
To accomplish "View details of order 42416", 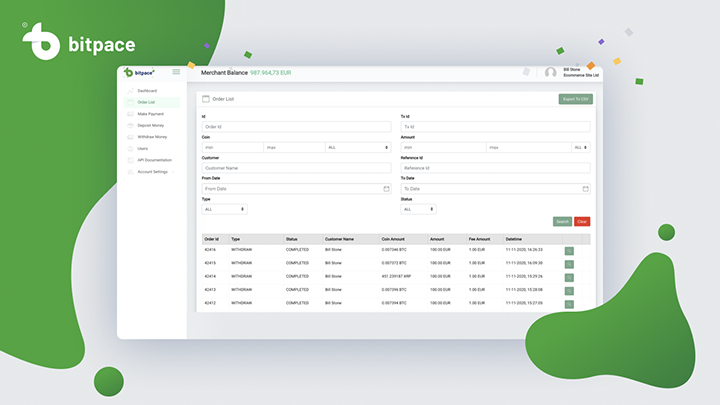I will [x=569, y=251].
